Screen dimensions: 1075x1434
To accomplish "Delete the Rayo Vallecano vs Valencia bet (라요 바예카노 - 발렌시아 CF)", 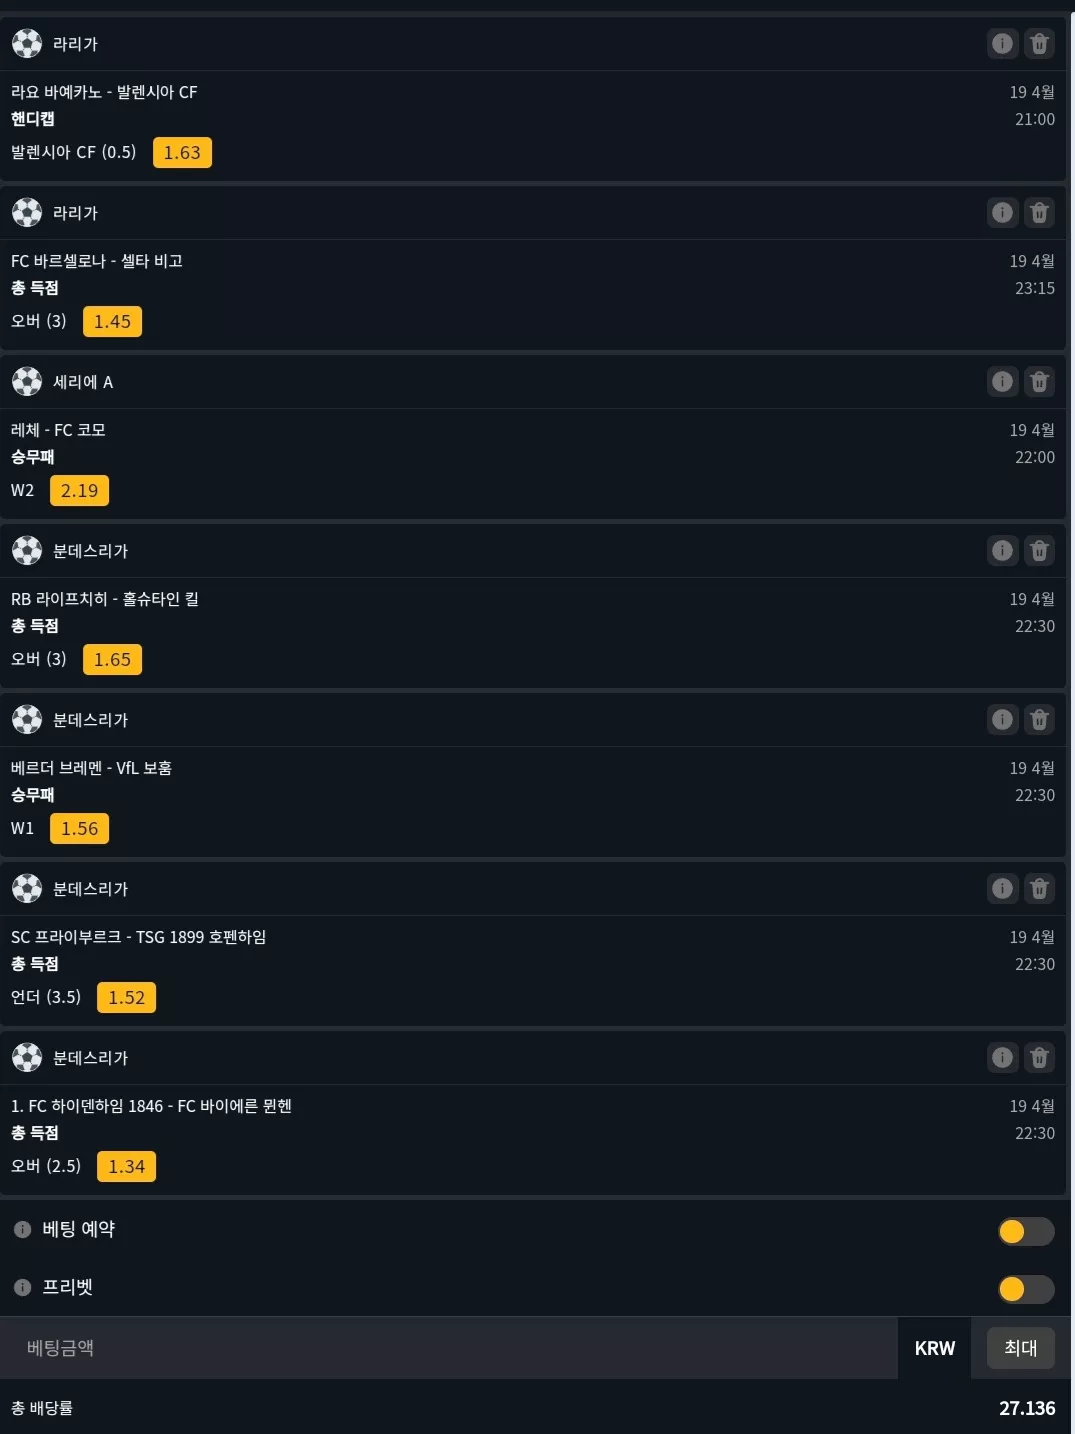I will click(x=1039, y=43).
